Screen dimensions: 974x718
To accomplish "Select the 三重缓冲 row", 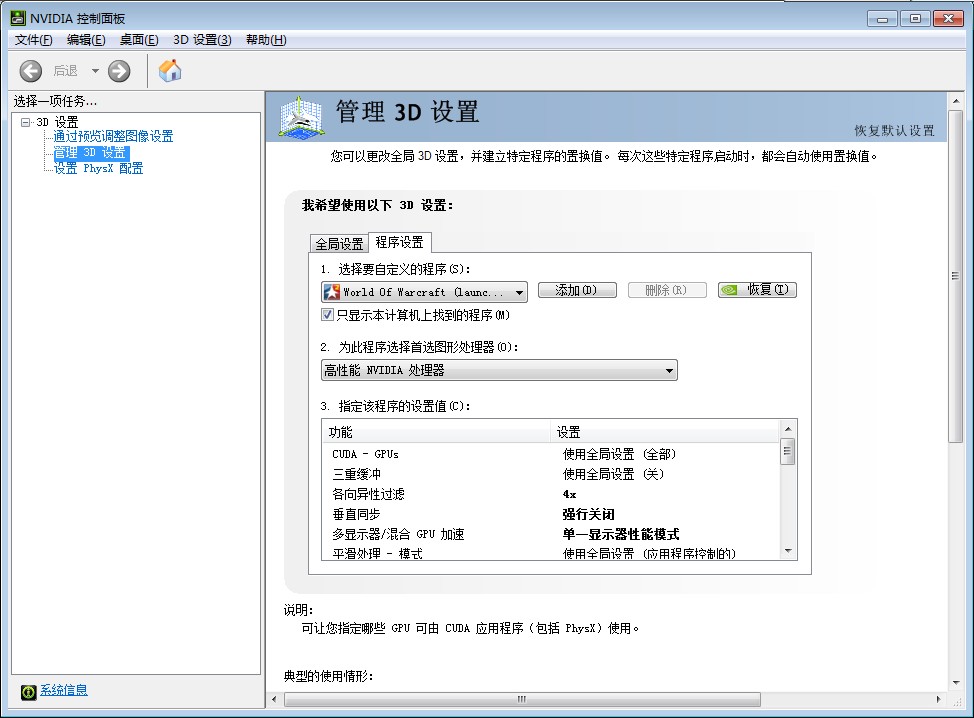I will pos(550,474).
